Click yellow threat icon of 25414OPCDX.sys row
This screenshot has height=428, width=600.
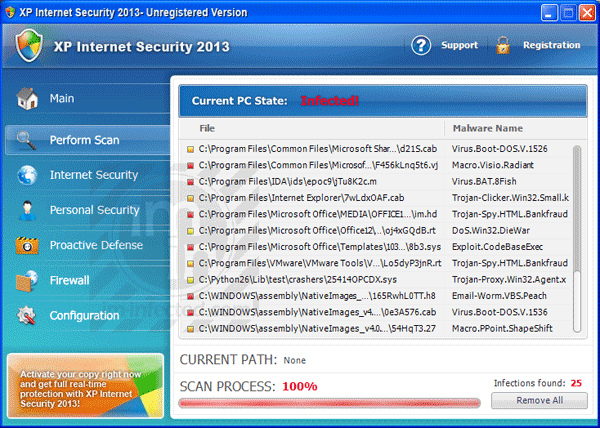click(190, 280)
